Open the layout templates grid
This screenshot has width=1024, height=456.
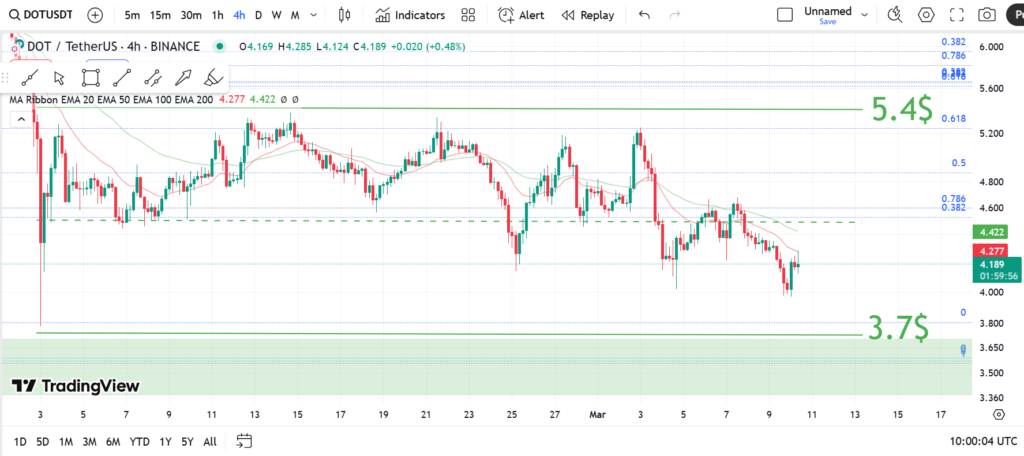pyautogui.click(x=468, y=15)
